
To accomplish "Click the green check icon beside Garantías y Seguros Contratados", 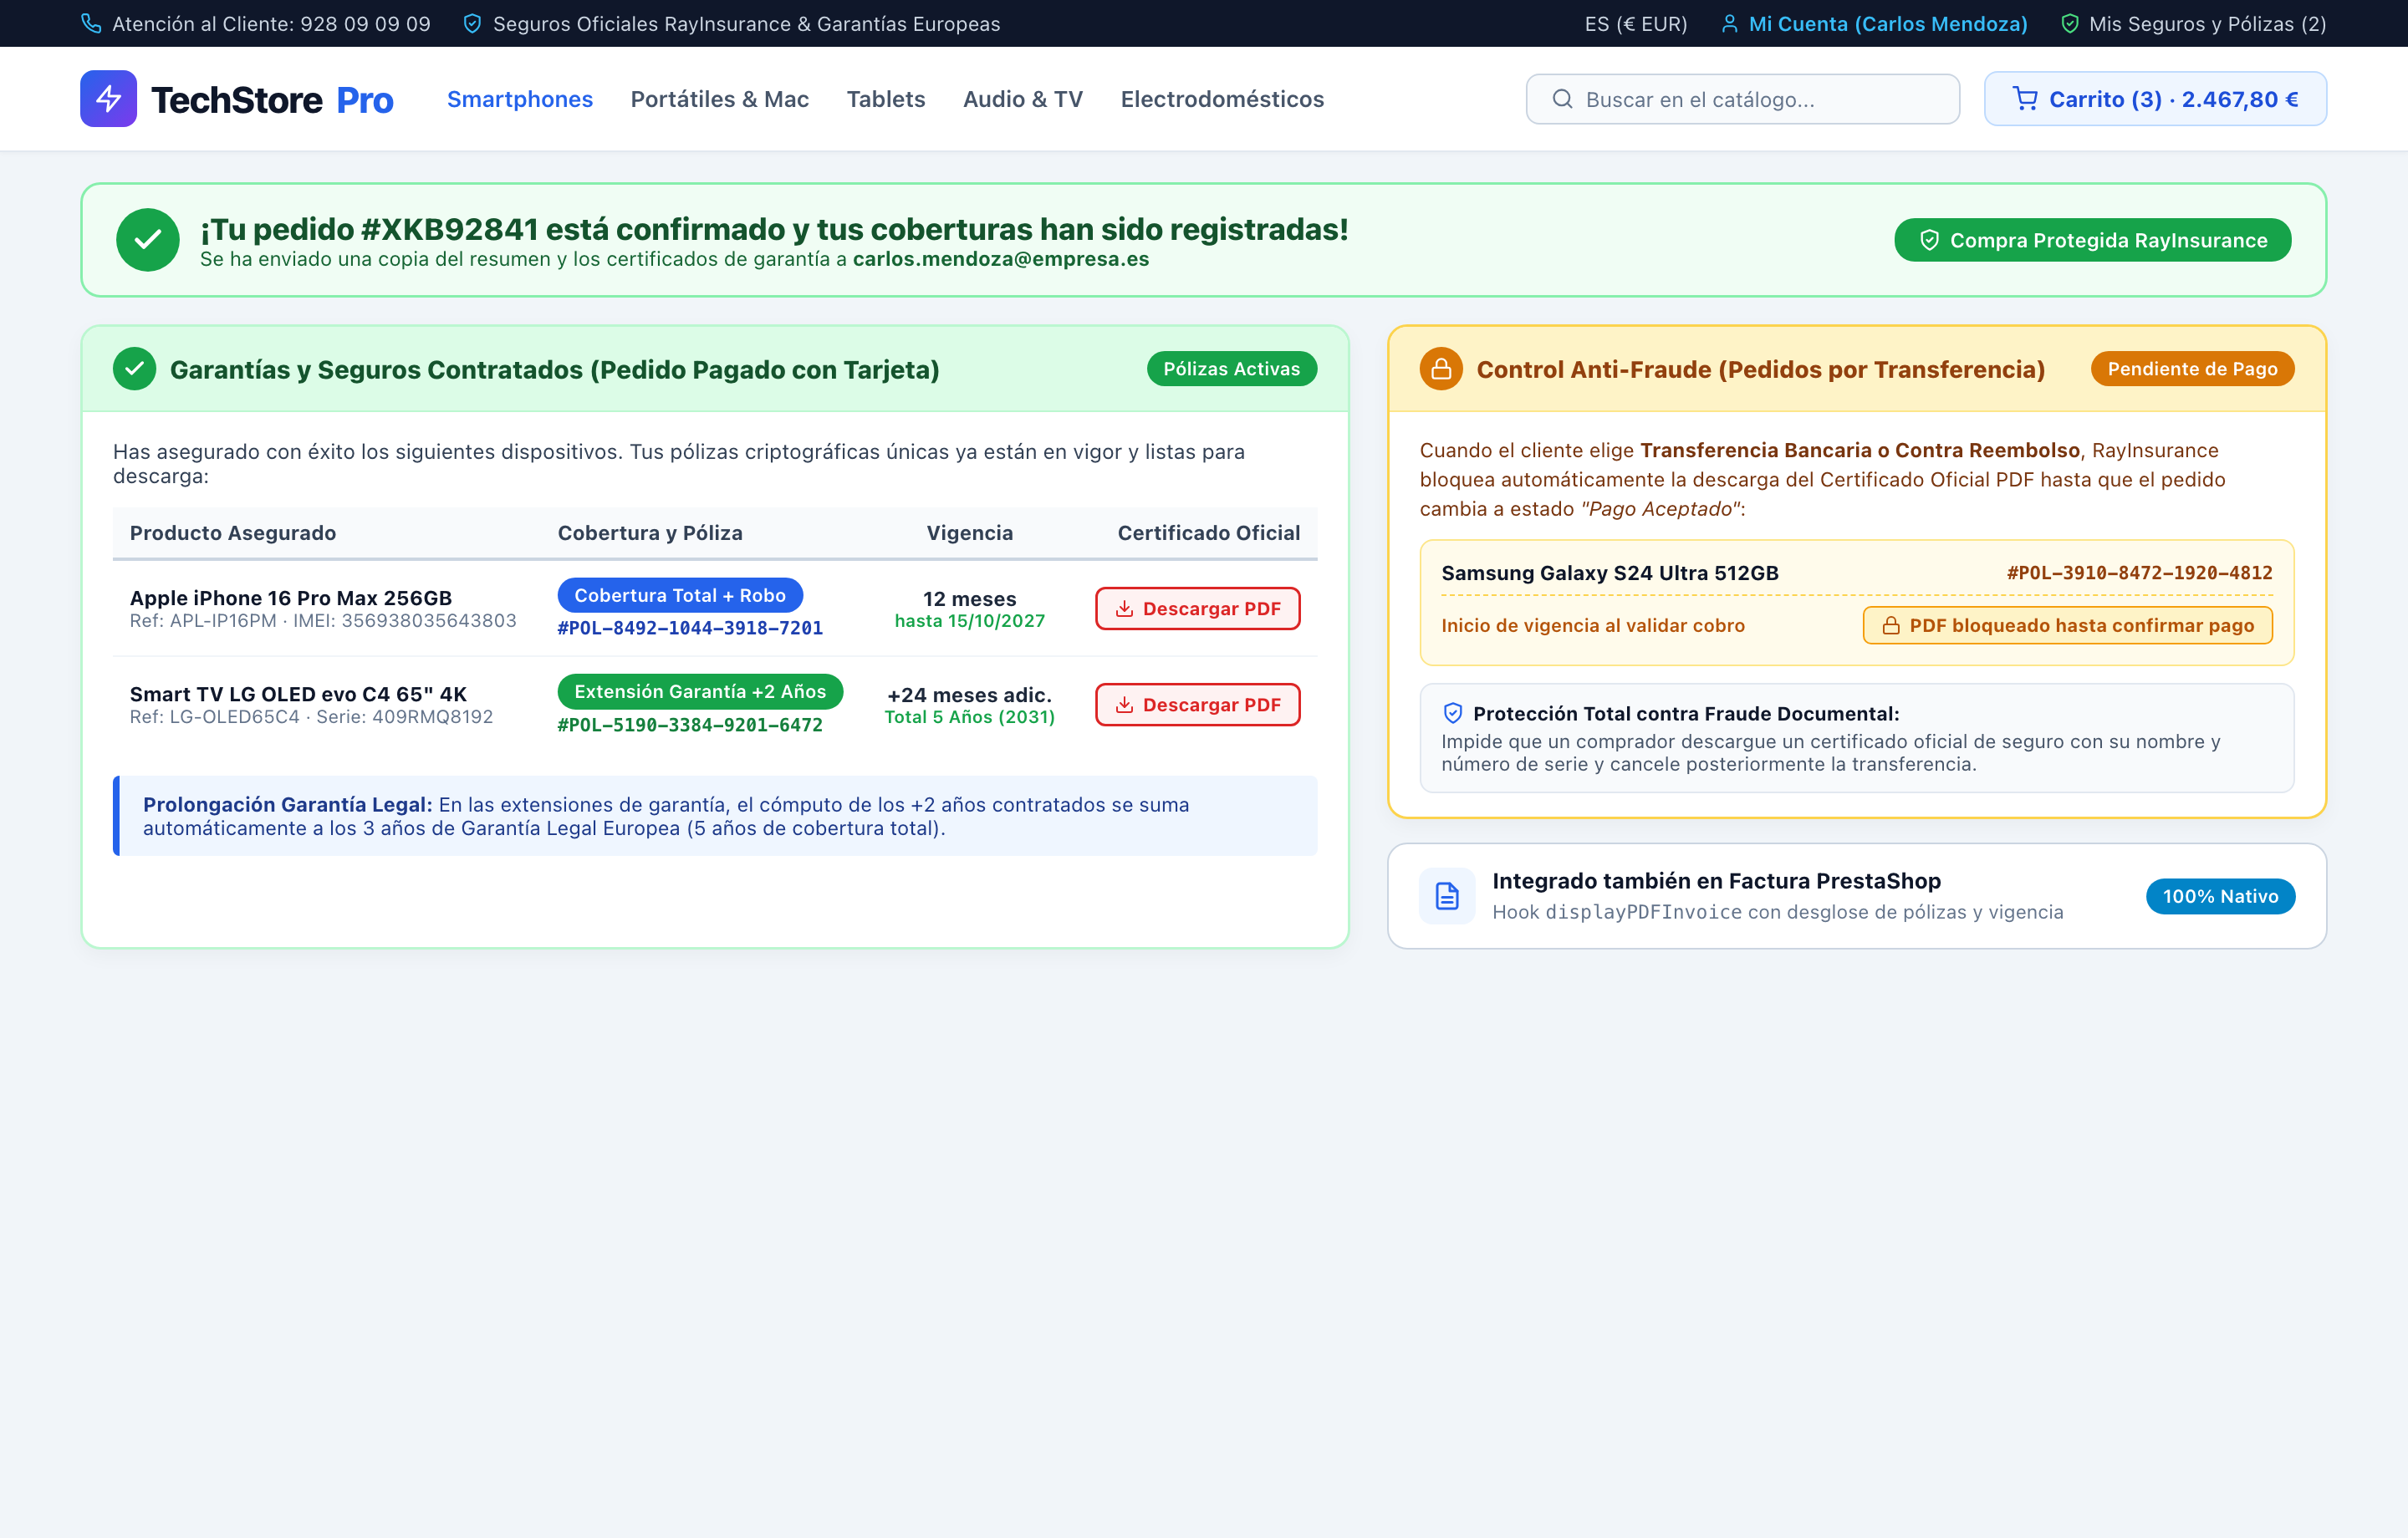I will (x=134, y=369).
